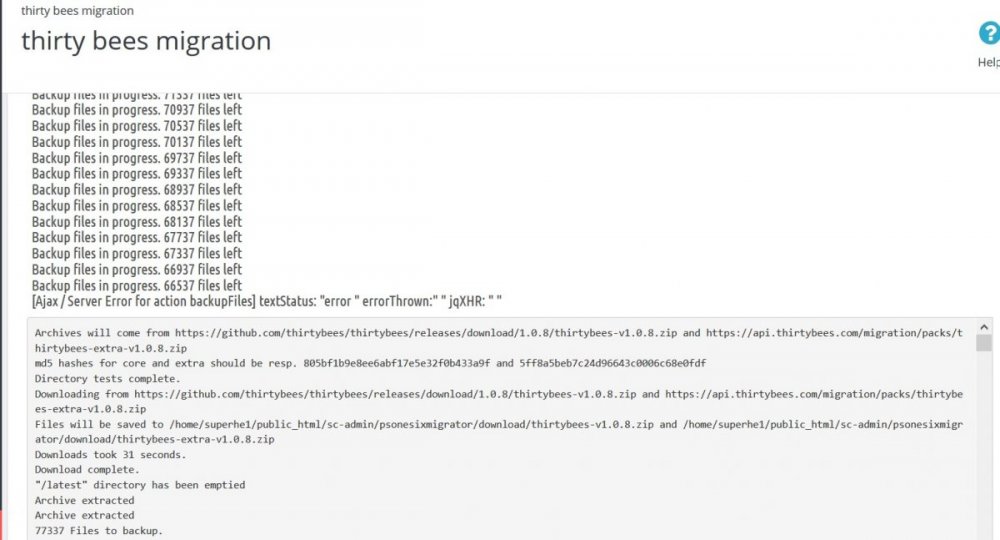Click the blue question mark Help icon
Screen dimensions: 1000x540
[x=989, y=34]
